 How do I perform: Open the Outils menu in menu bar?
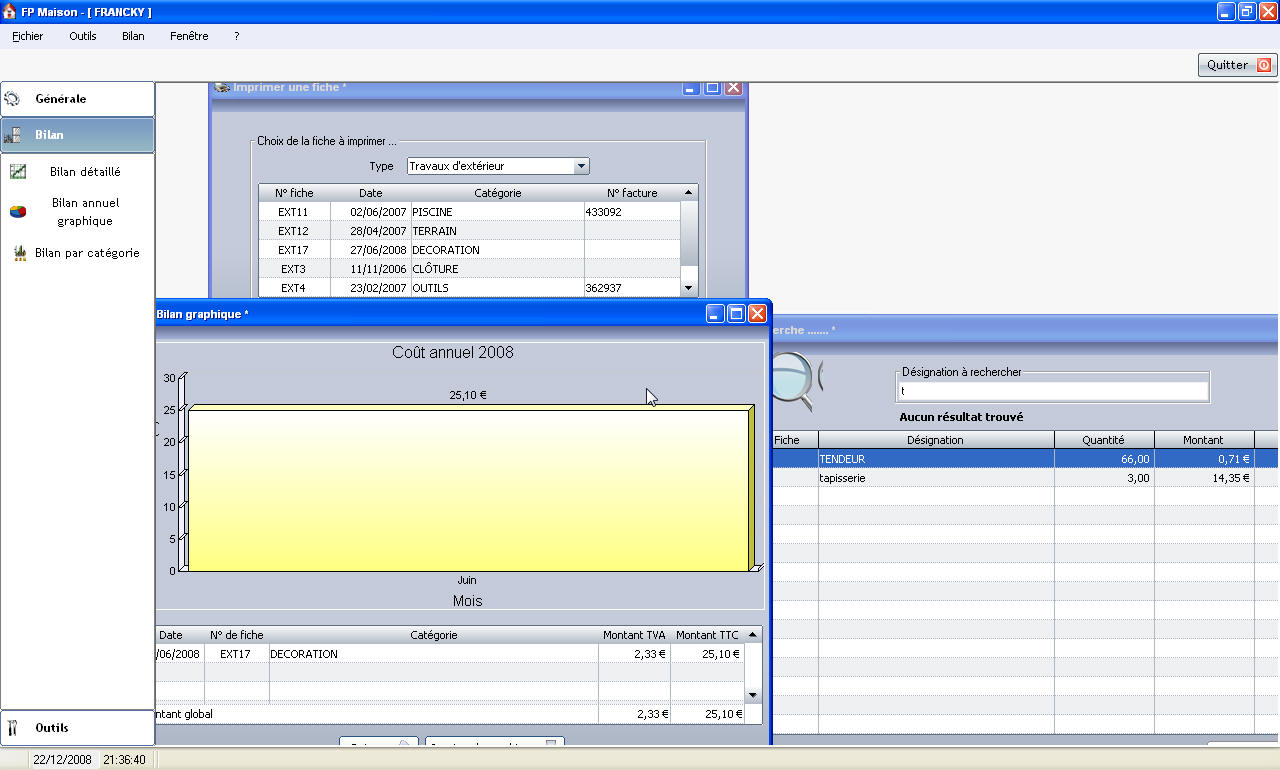83,36
